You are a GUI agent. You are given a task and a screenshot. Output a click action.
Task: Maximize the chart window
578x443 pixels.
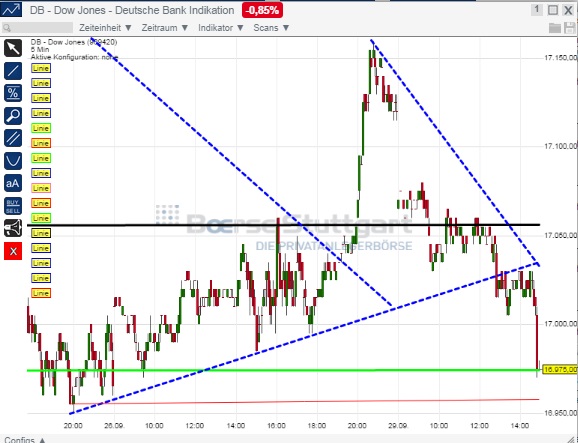[553, 10]
